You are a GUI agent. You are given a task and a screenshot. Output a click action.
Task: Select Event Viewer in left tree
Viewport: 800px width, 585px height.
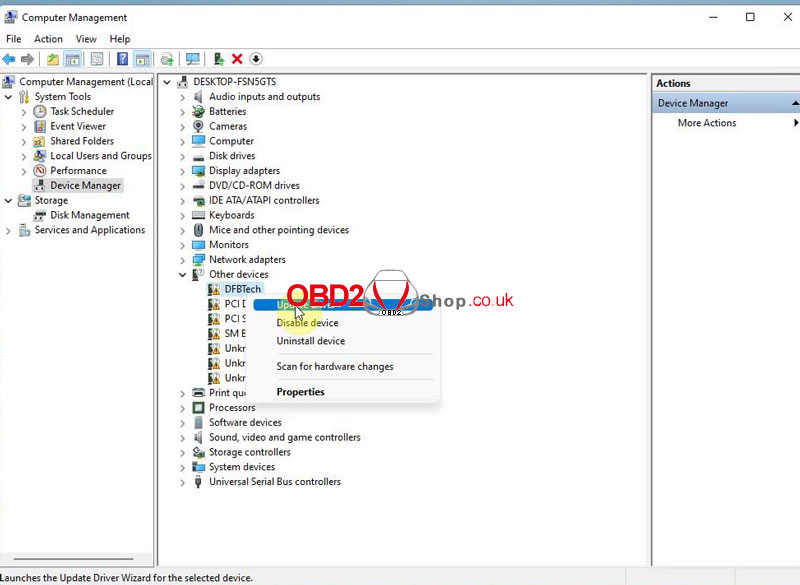point(77,126)
